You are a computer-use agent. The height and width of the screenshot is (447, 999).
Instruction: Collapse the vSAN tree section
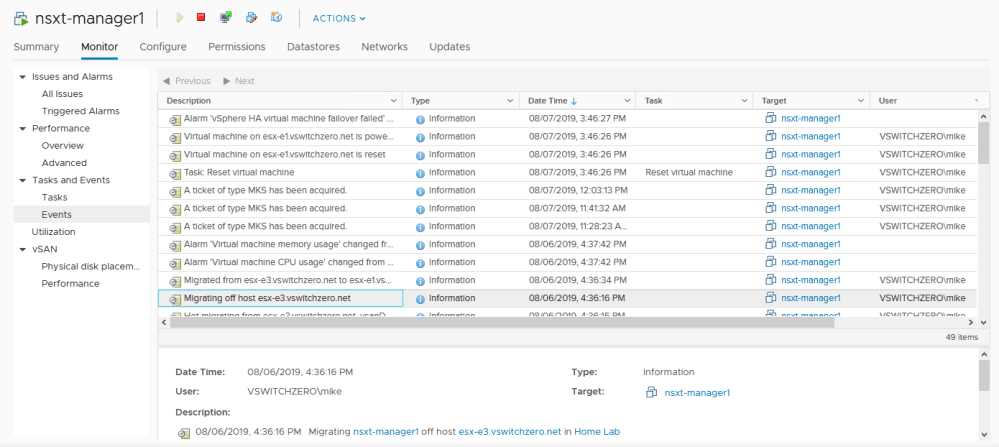23,249
